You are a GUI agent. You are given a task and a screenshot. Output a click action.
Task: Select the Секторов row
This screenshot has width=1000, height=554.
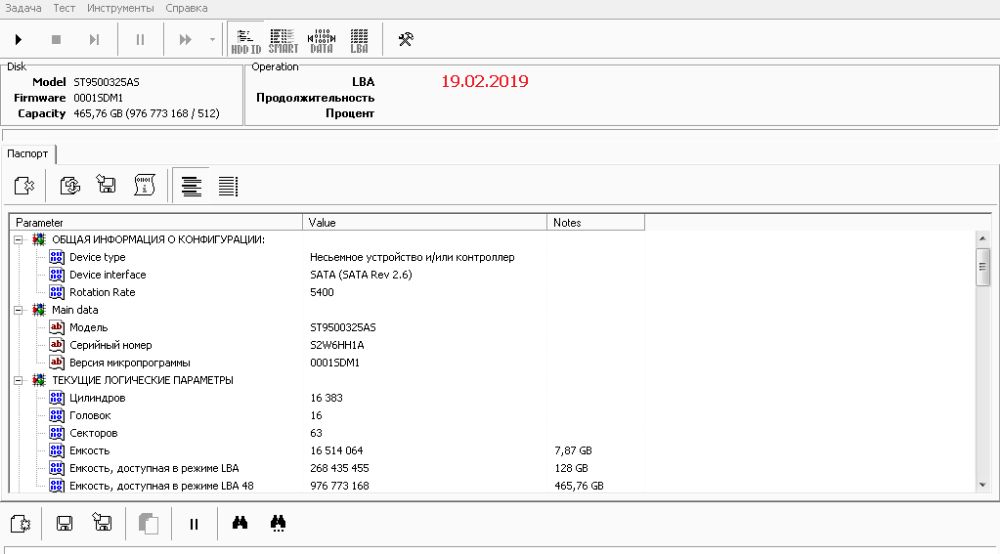pyautogui.click(x=327, y=433)
